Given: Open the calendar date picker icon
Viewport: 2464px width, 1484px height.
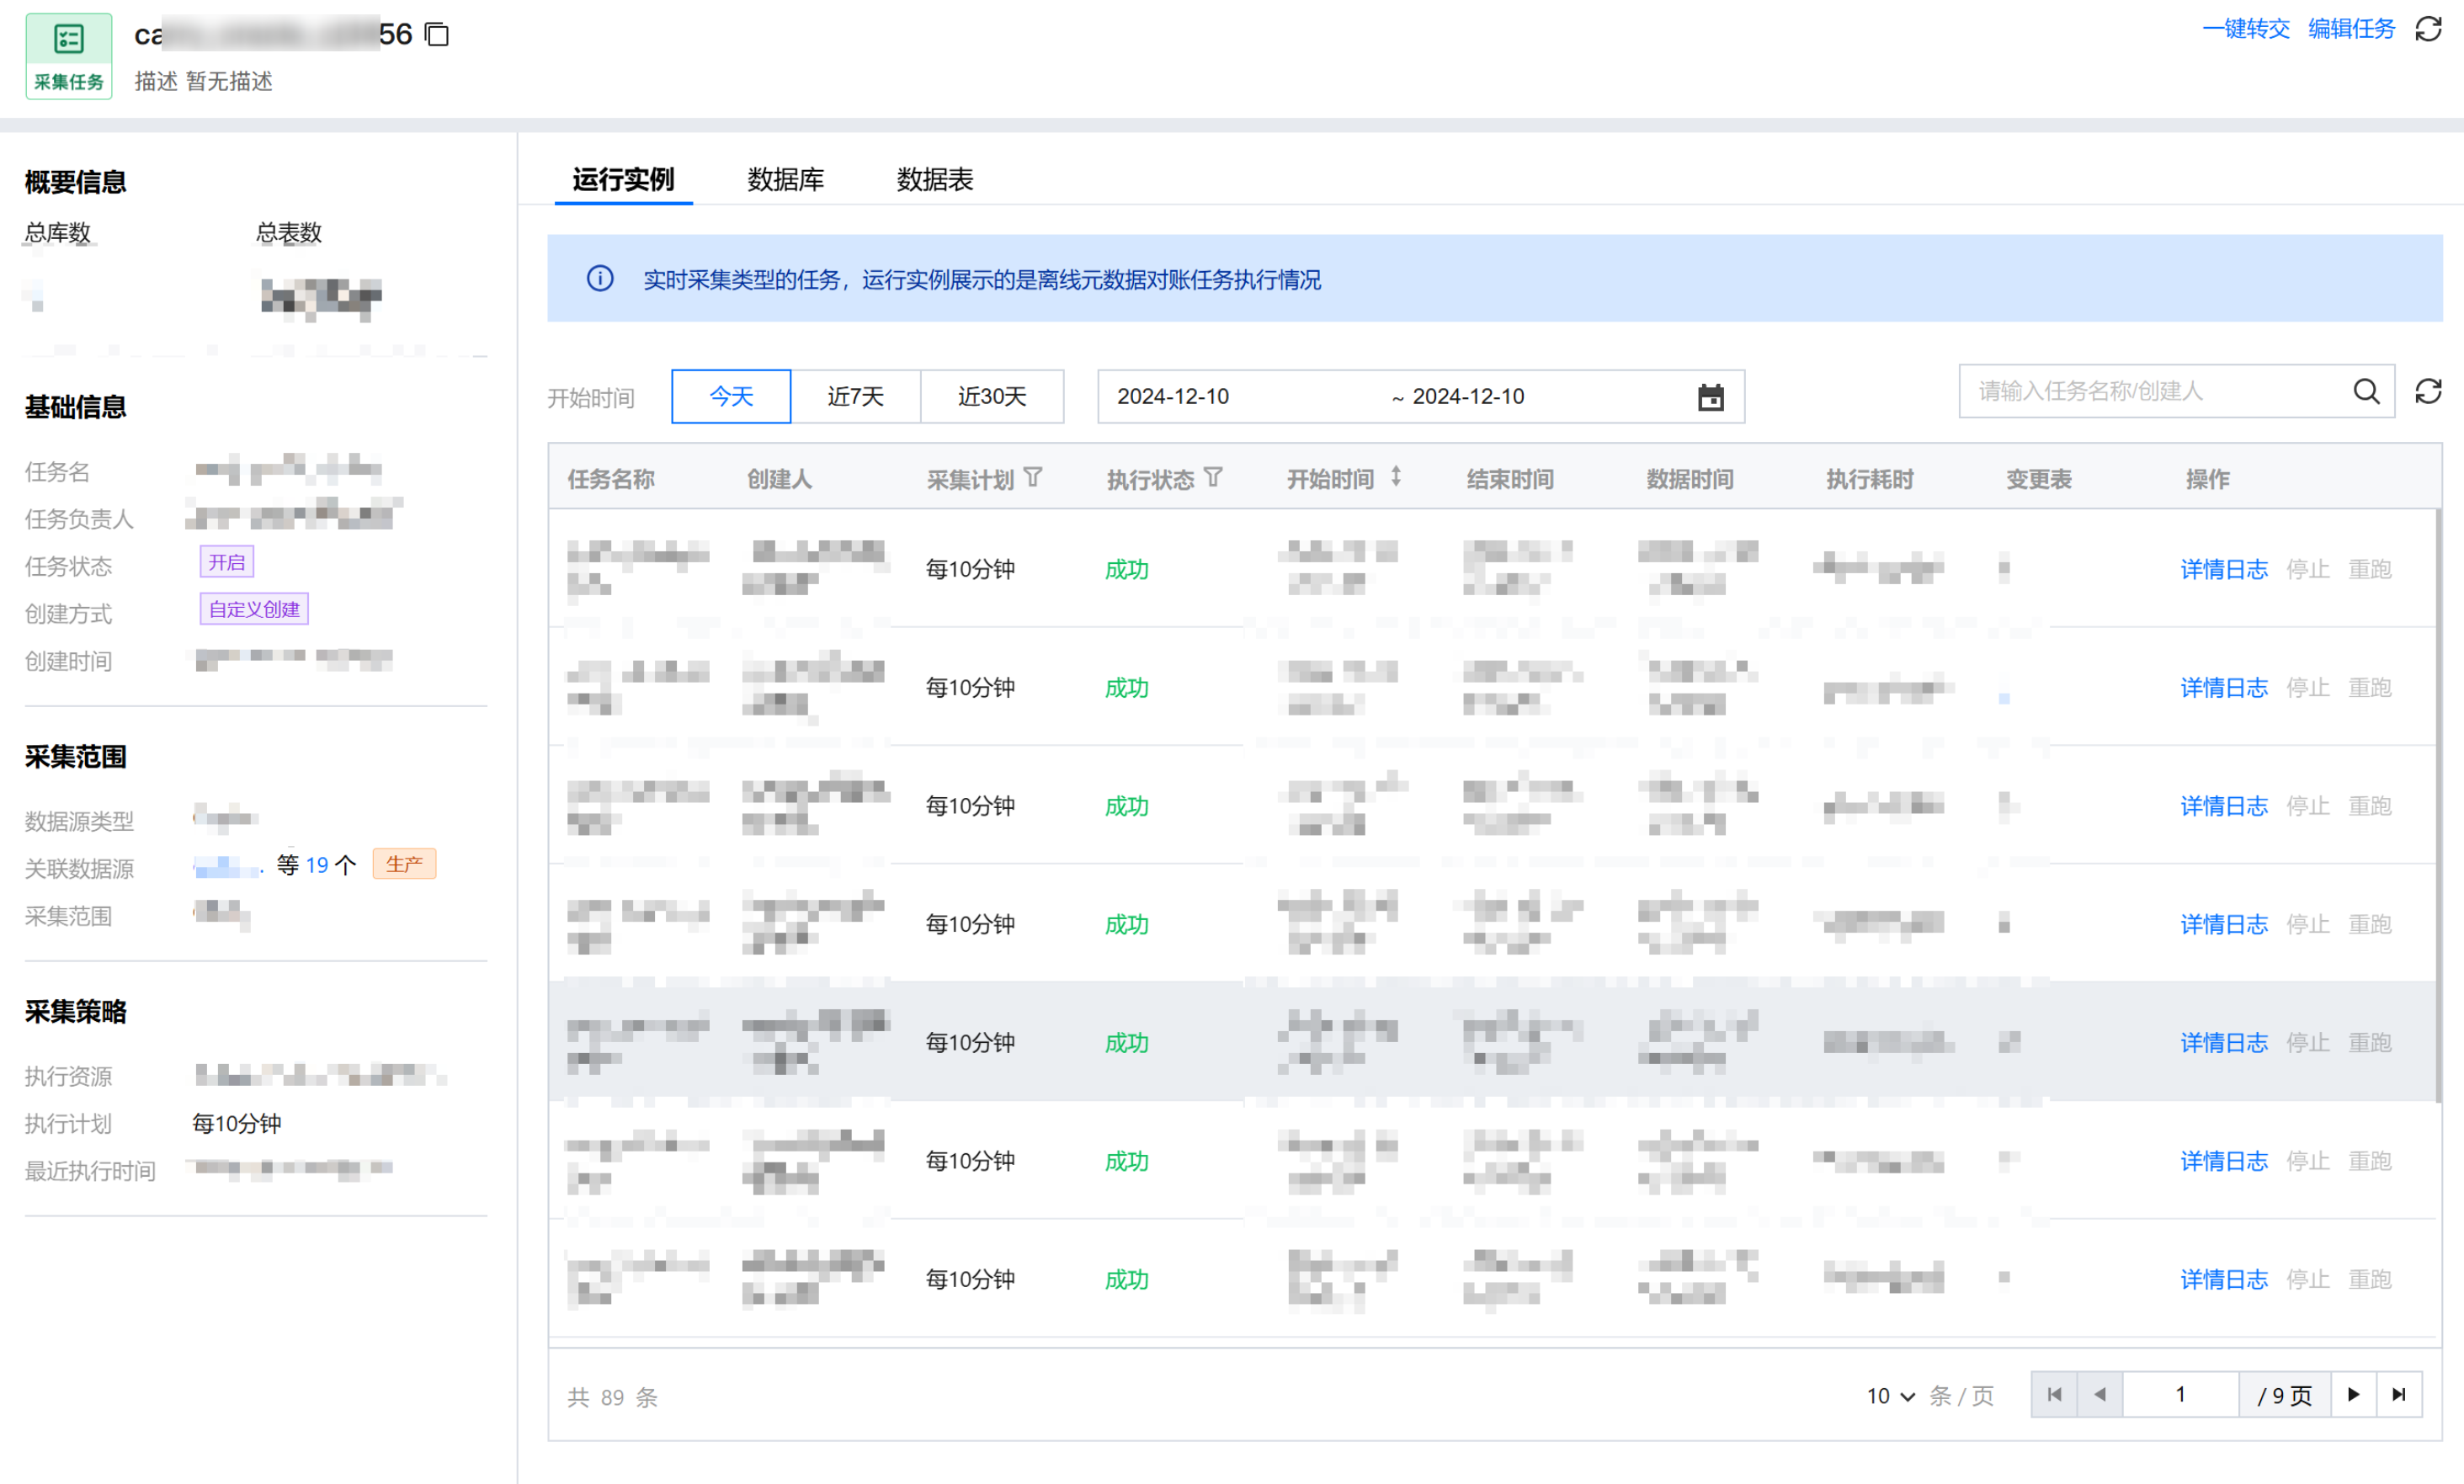Looking at the screenshot, I should [x=1710, y=397].
